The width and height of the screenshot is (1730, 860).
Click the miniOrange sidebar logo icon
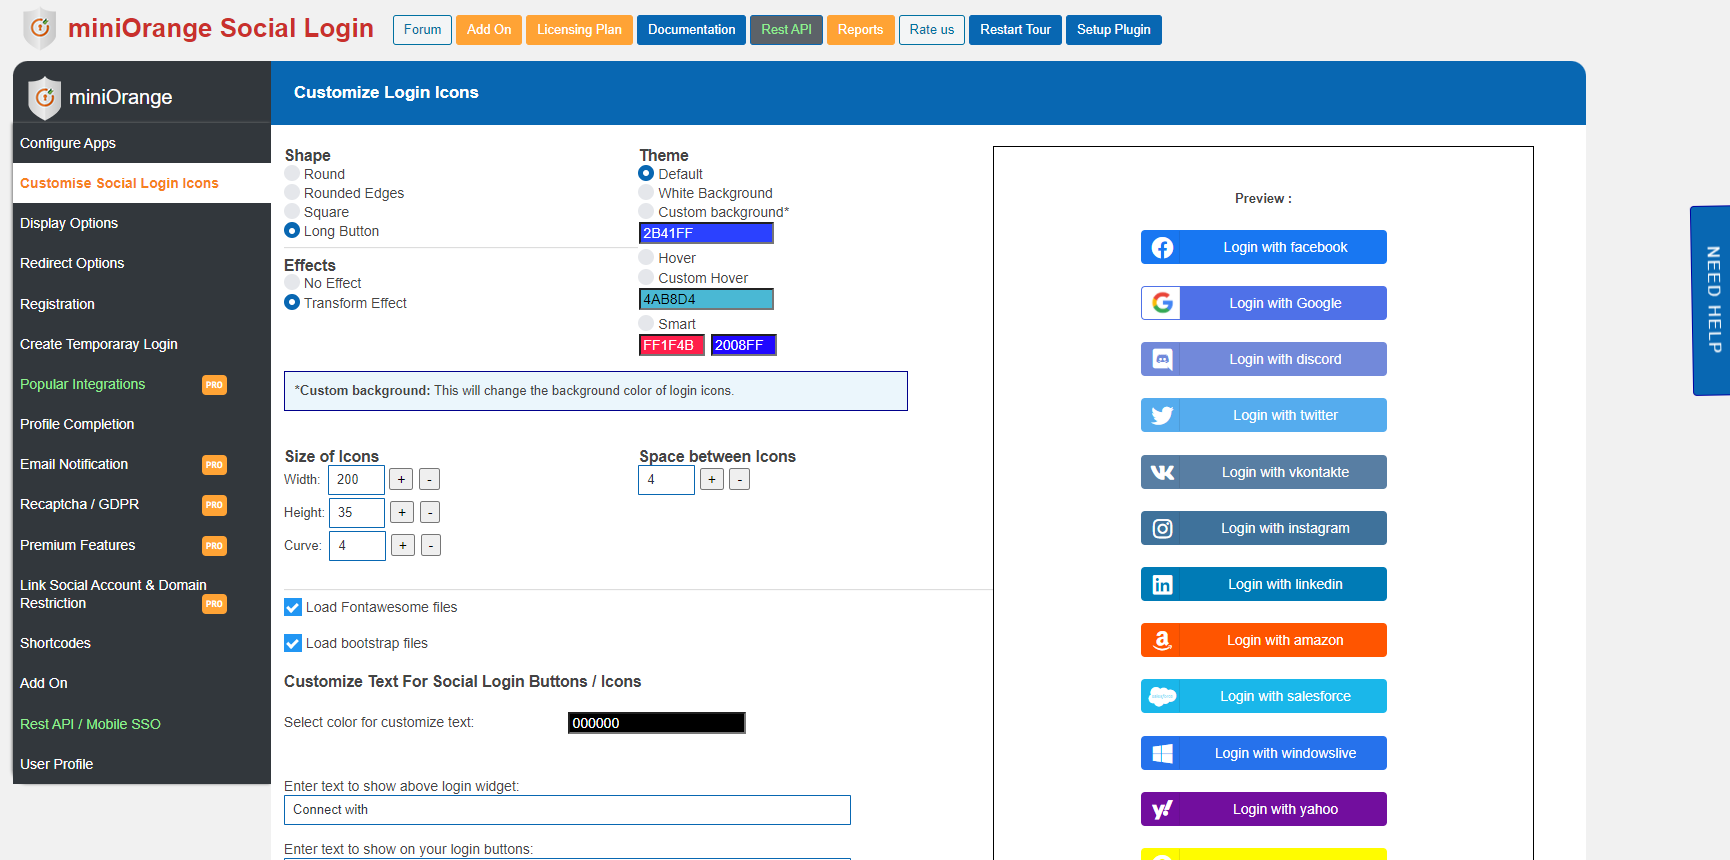(44, 98)
